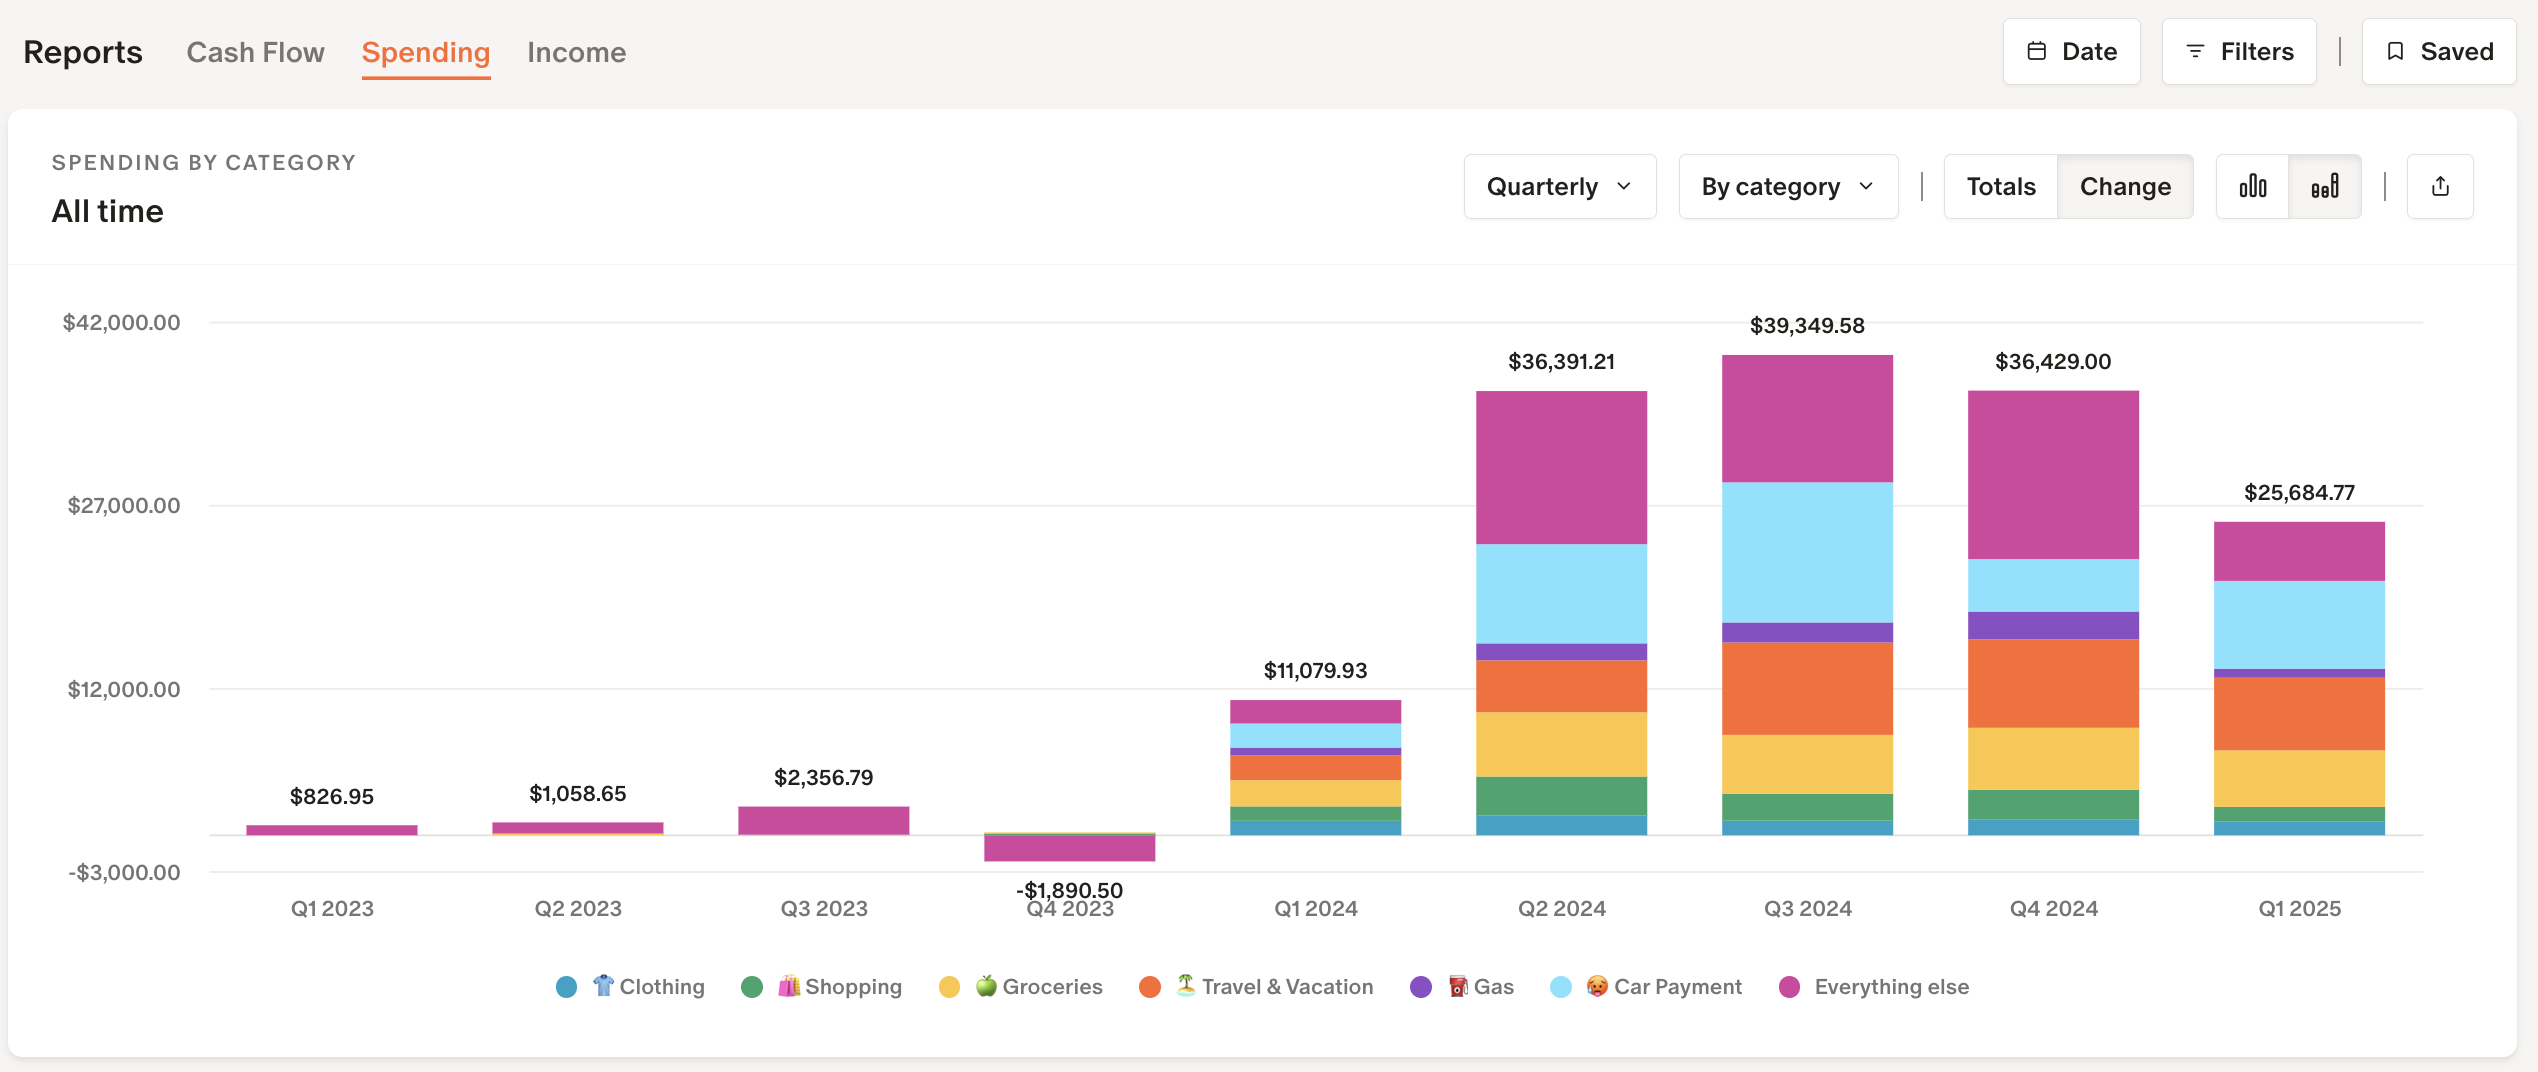This screenshot has width=2538, height=1072.
Task: Click the Gas pump emoji in legend
Action: (1458, 986)
